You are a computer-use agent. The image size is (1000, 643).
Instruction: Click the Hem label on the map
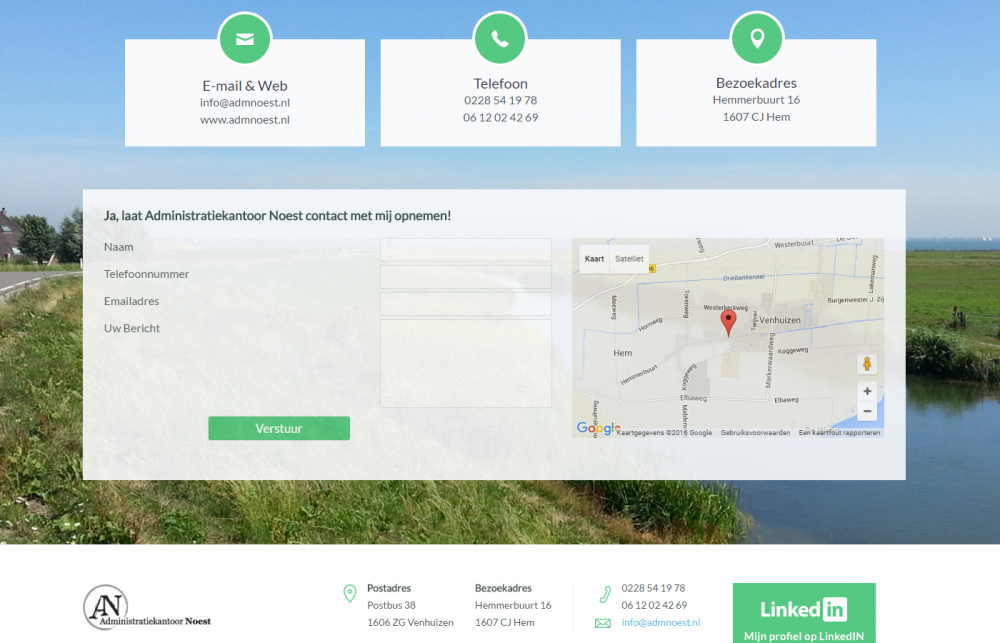pyautogui.click(x=623, y=353)
